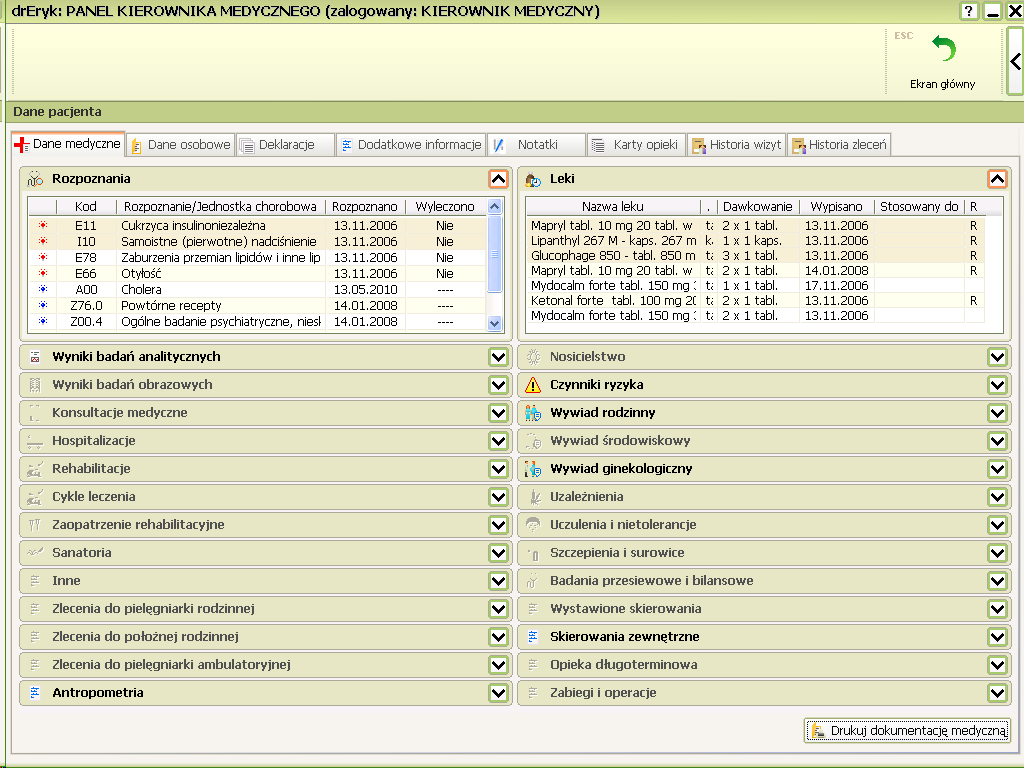This screenshot has height=768, width=1024.
Task: Open the Historia wizyt tab
Action: 737,145
